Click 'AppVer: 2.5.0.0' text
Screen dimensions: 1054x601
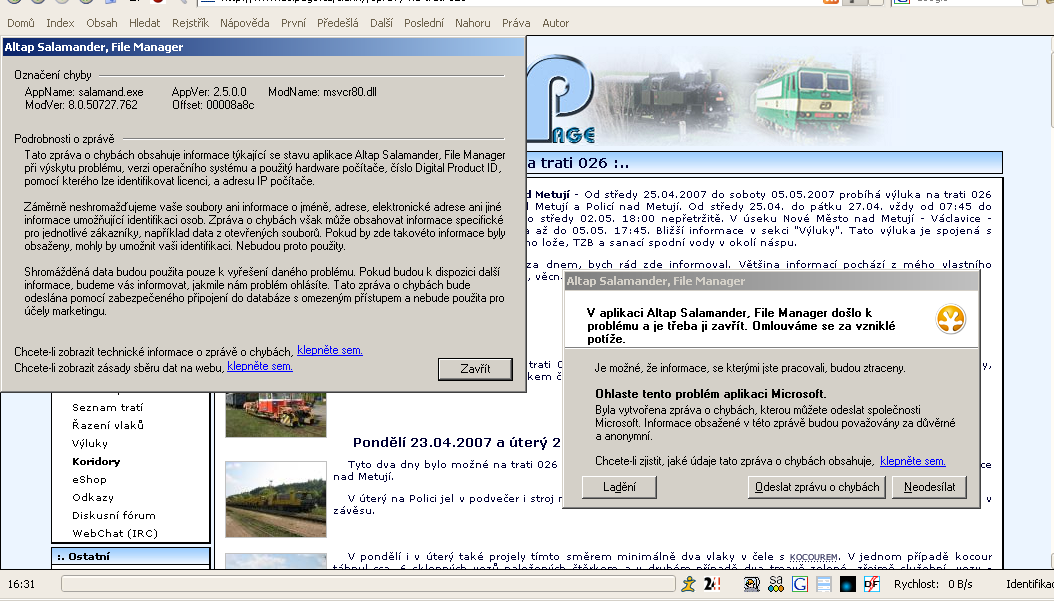(x=209, y=92)
